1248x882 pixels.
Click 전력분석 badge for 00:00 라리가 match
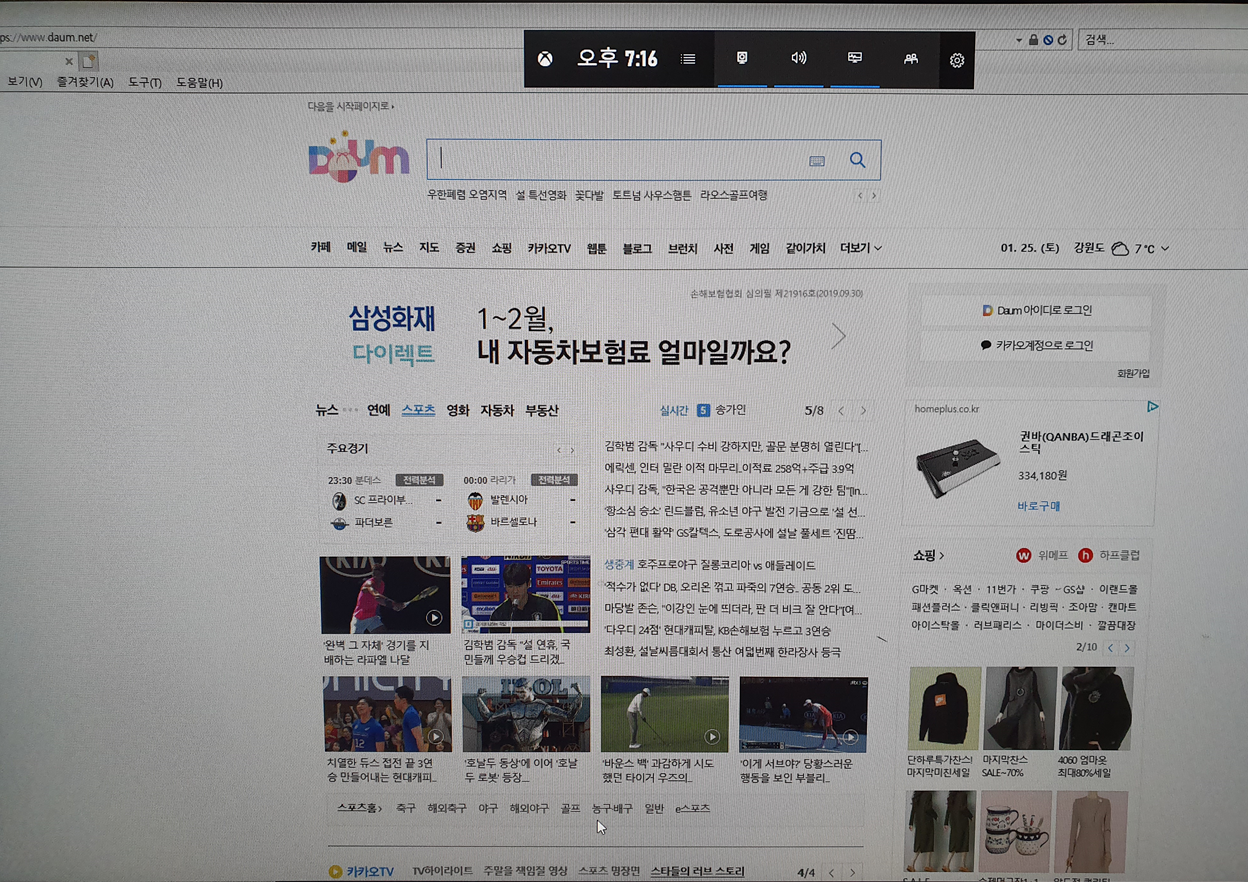click(x=554, y=480)
